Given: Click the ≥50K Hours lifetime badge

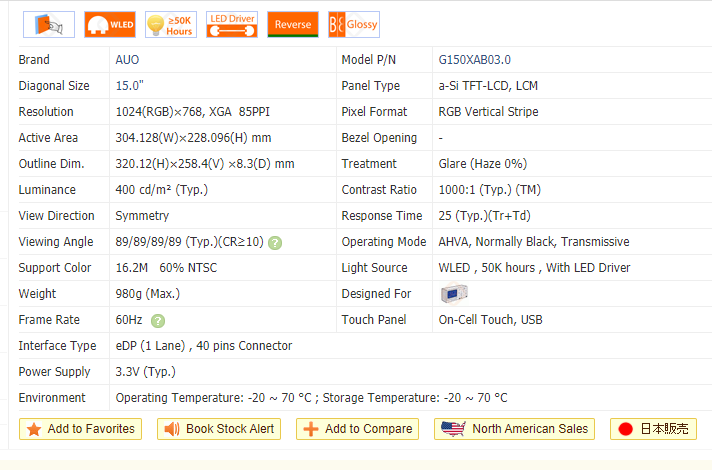Looking at the screenshot, I should coord(170,24).
